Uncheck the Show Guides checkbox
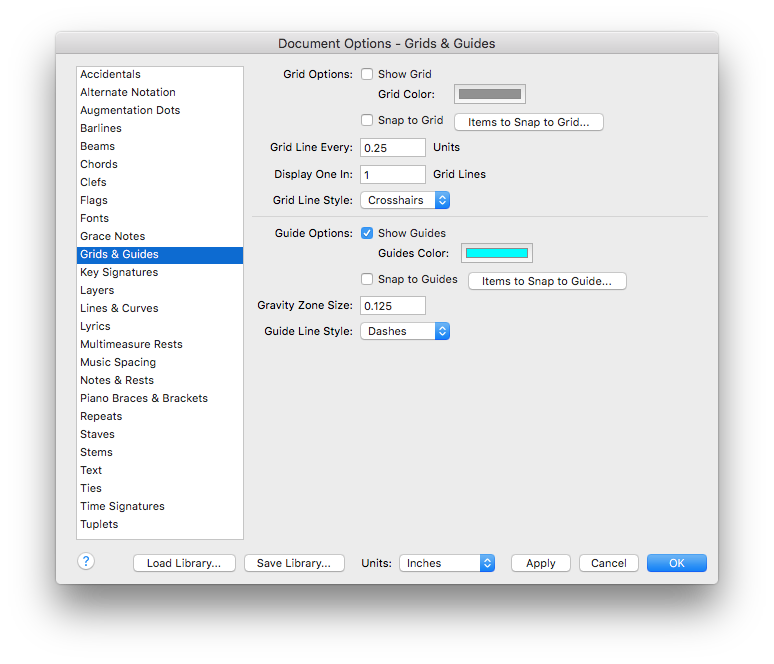Viewport: 774px width, 664px height. (x=367, y=233)
